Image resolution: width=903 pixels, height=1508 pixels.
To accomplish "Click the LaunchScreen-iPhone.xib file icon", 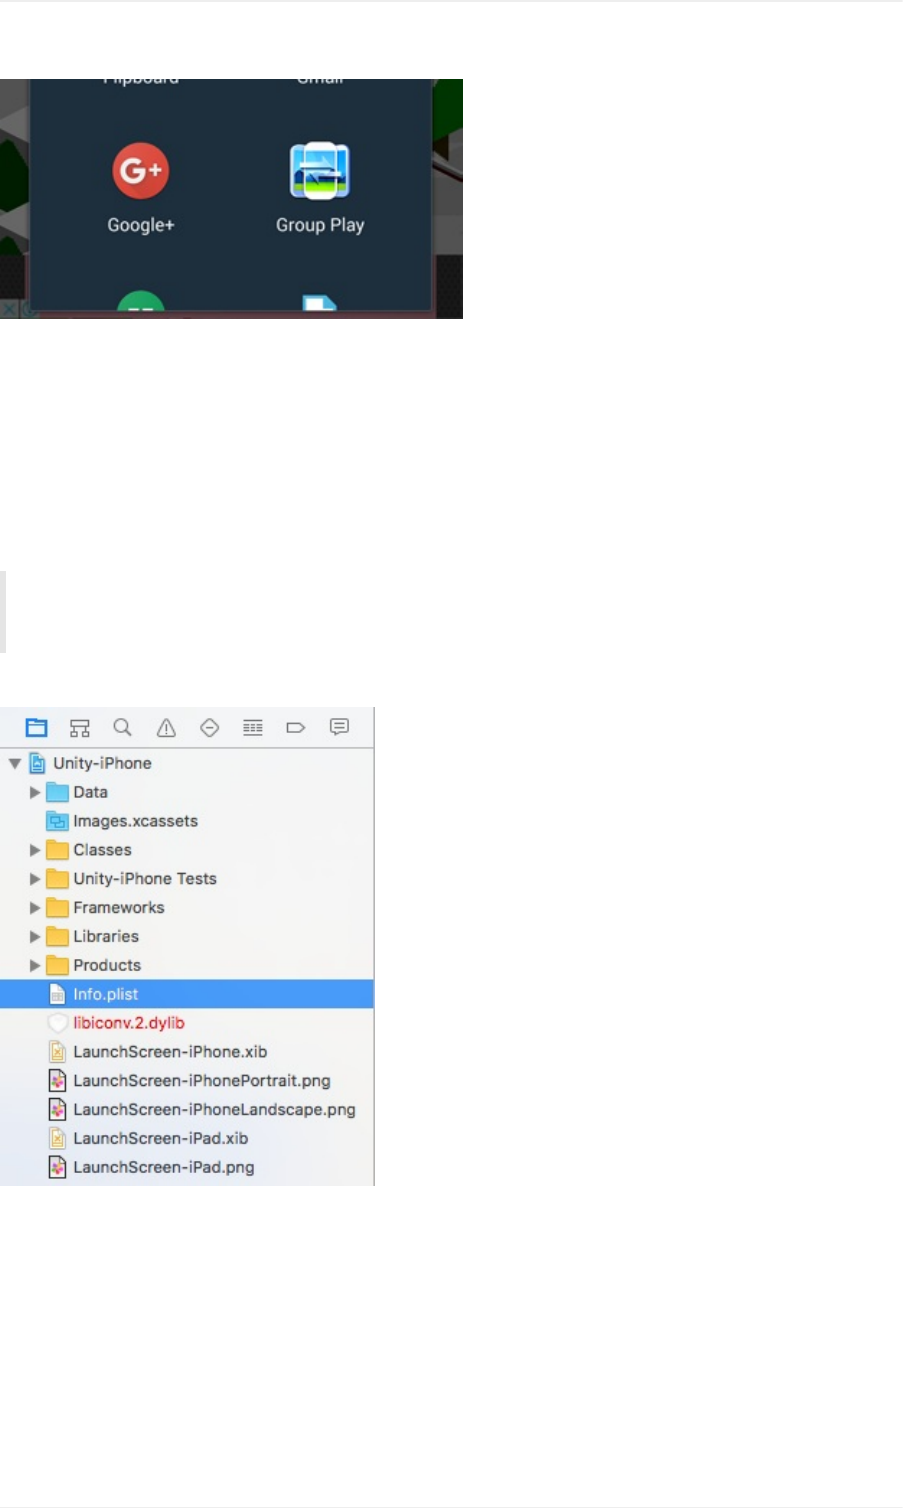I will pyautogui.click(x=58, y=1052).
